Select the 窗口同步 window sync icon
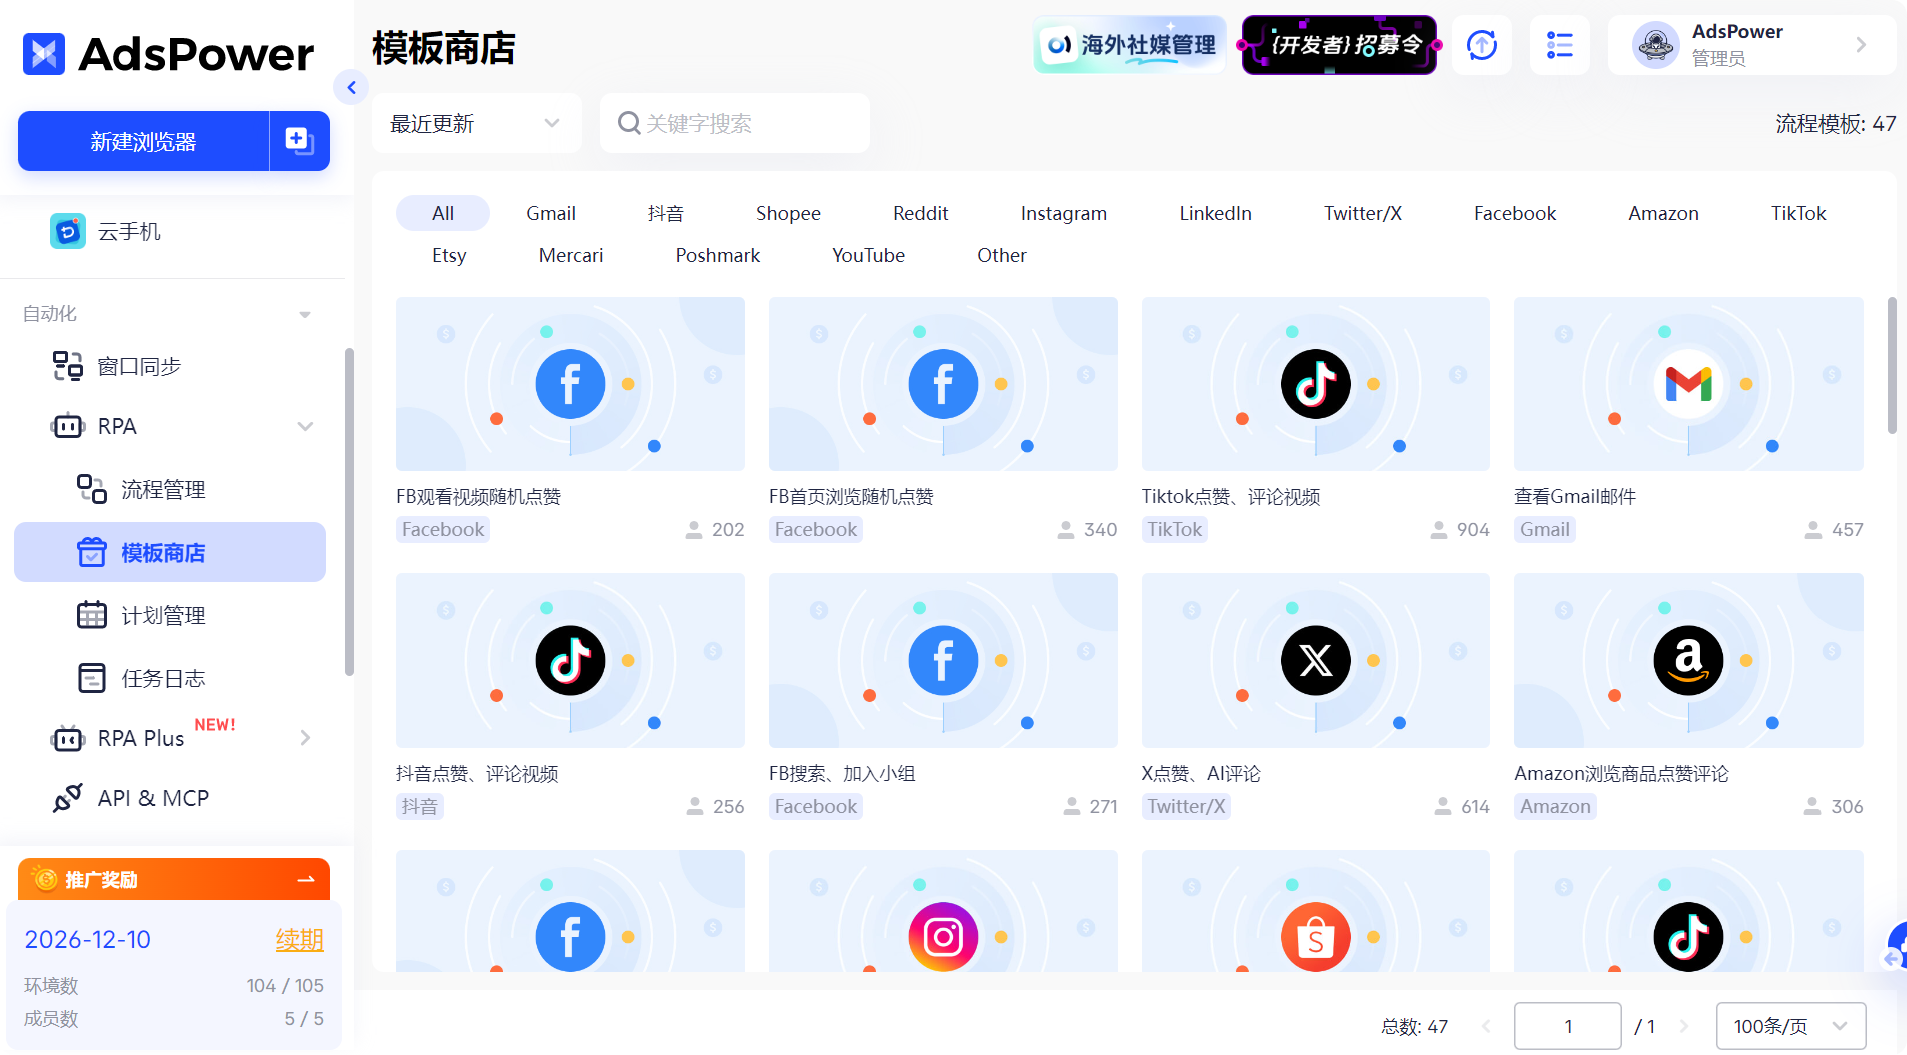The width and height of the screenshot is (1907, 1055). (x=66, y=366)
